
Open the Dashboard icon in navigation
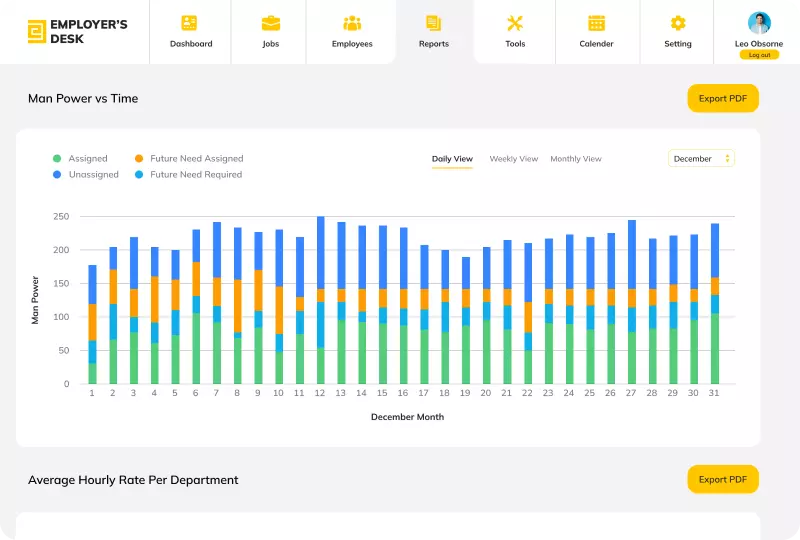click(190, 23)
